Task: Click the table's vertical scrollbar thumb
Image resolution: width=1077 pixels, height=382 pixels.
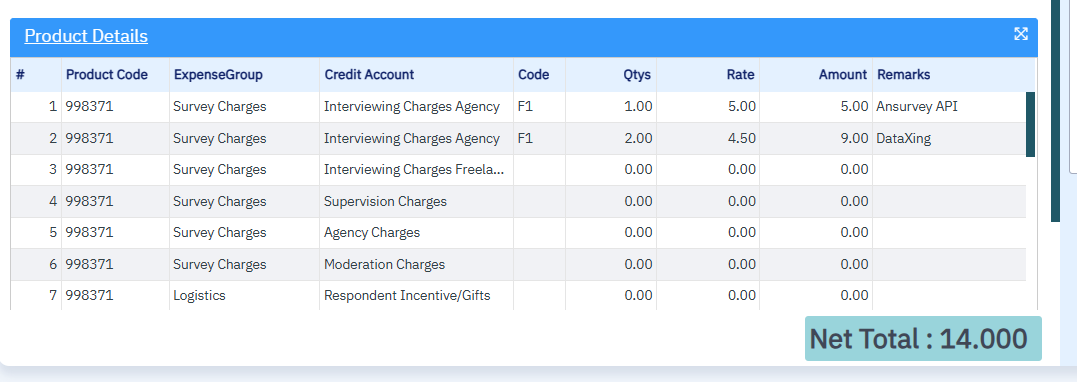Action: coord(1030,124)
